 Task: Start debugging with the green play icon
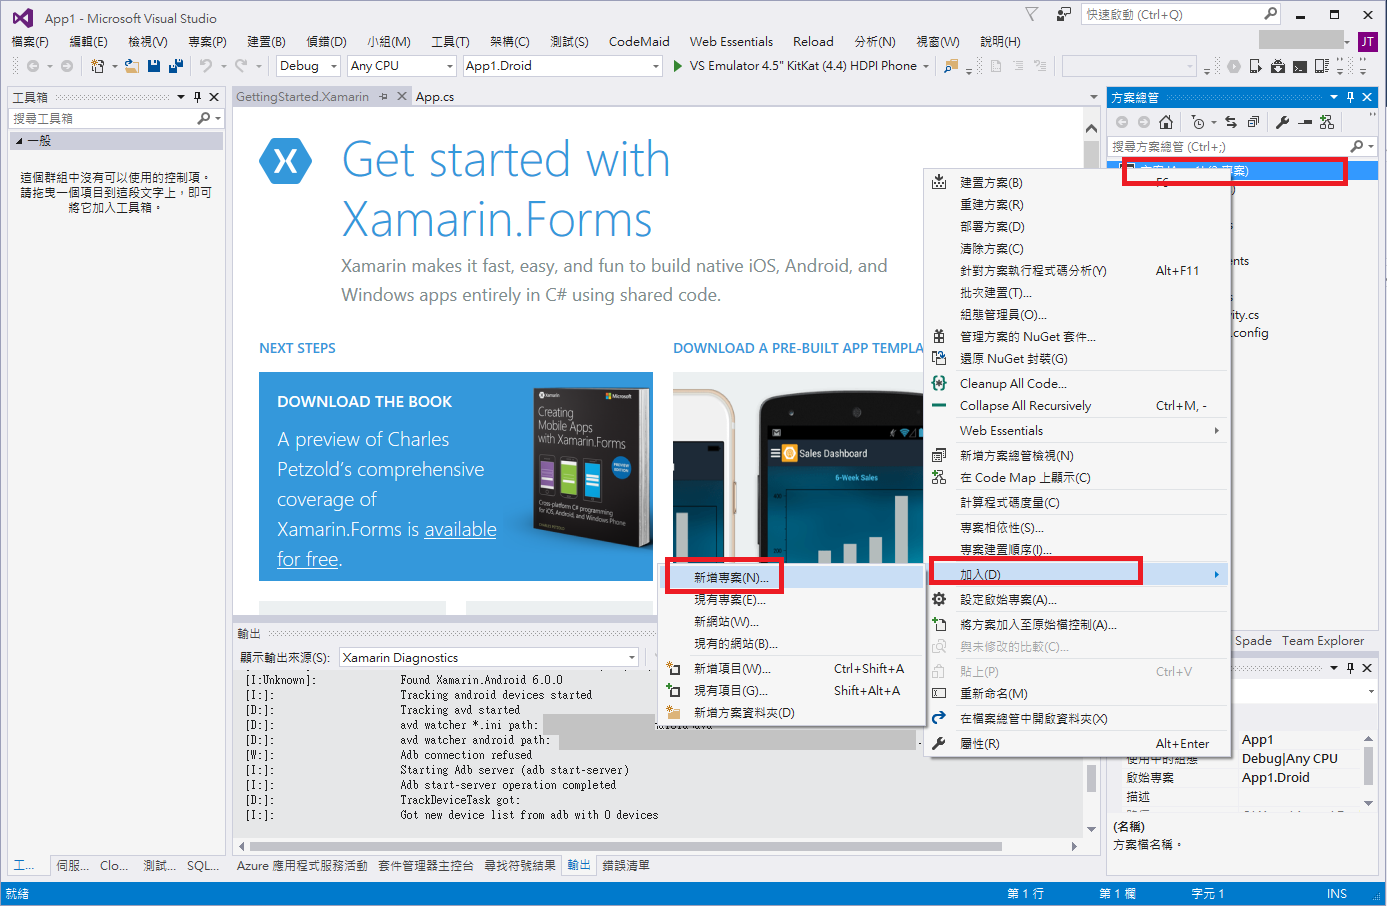pos(677,66)
